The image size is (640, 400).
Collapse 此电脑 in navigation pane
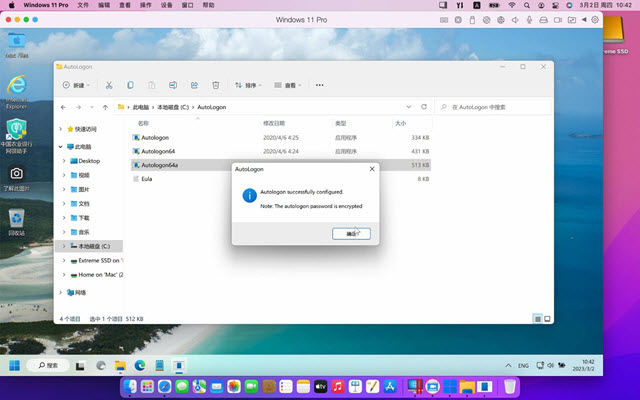pyautogui.click(x=60, y=147)
